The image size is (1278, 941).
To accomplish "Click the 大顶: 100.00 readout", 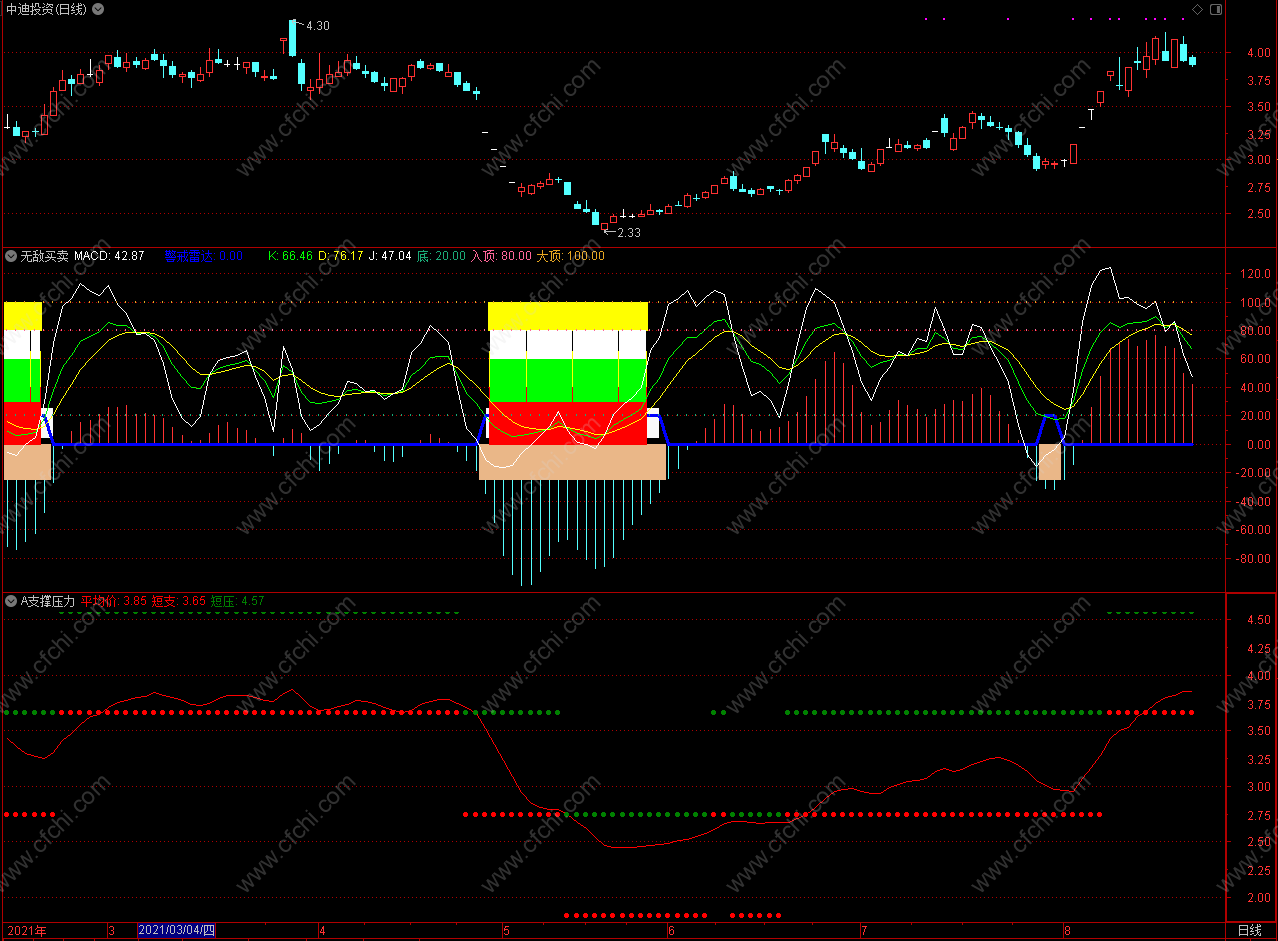I will [570, 256].
